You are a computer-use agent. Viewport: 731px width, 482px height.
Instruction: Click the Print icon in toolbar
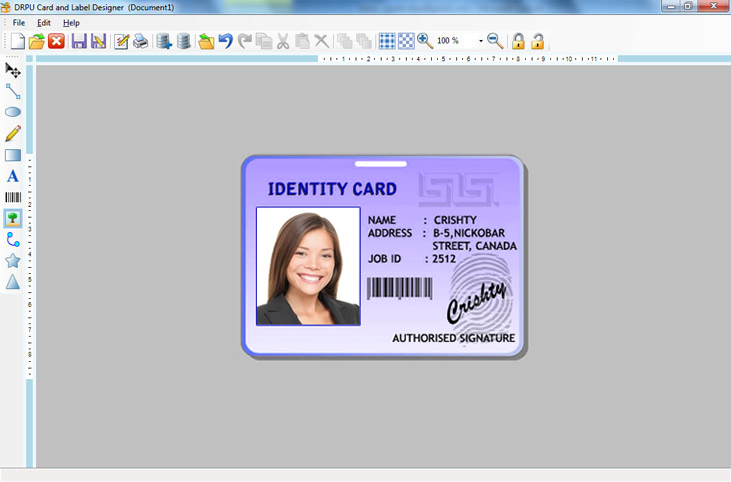point(141,41)
